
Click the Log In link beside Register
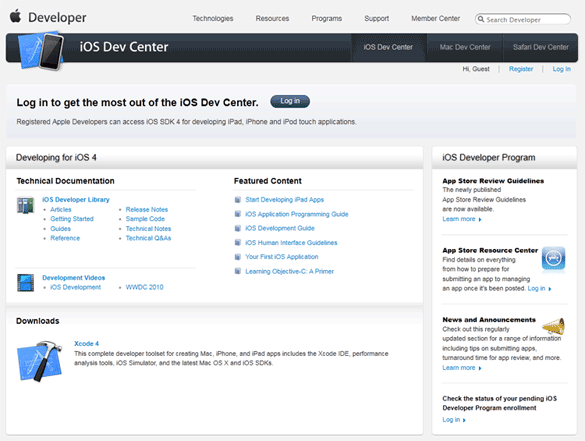coord(561,69)
